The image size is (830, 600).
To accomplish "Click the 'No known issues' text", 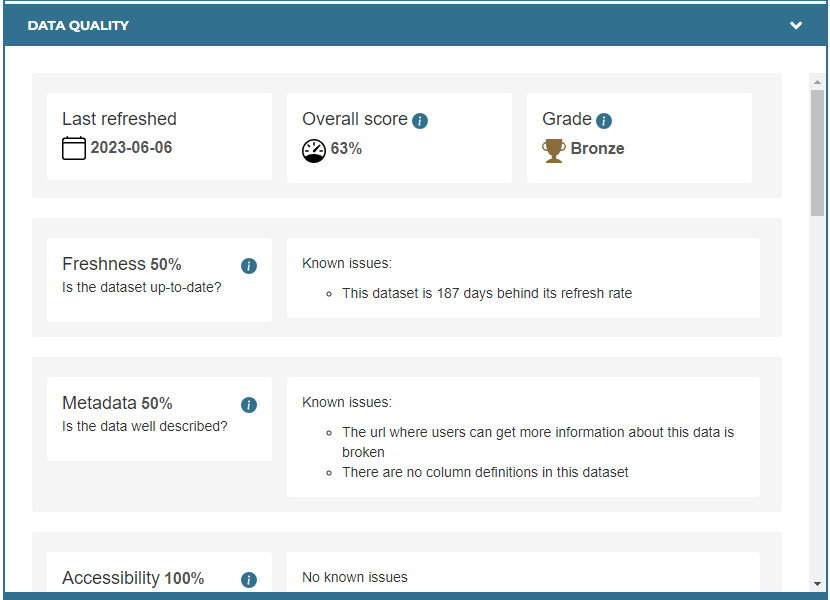I will click(x=355, y=577).
